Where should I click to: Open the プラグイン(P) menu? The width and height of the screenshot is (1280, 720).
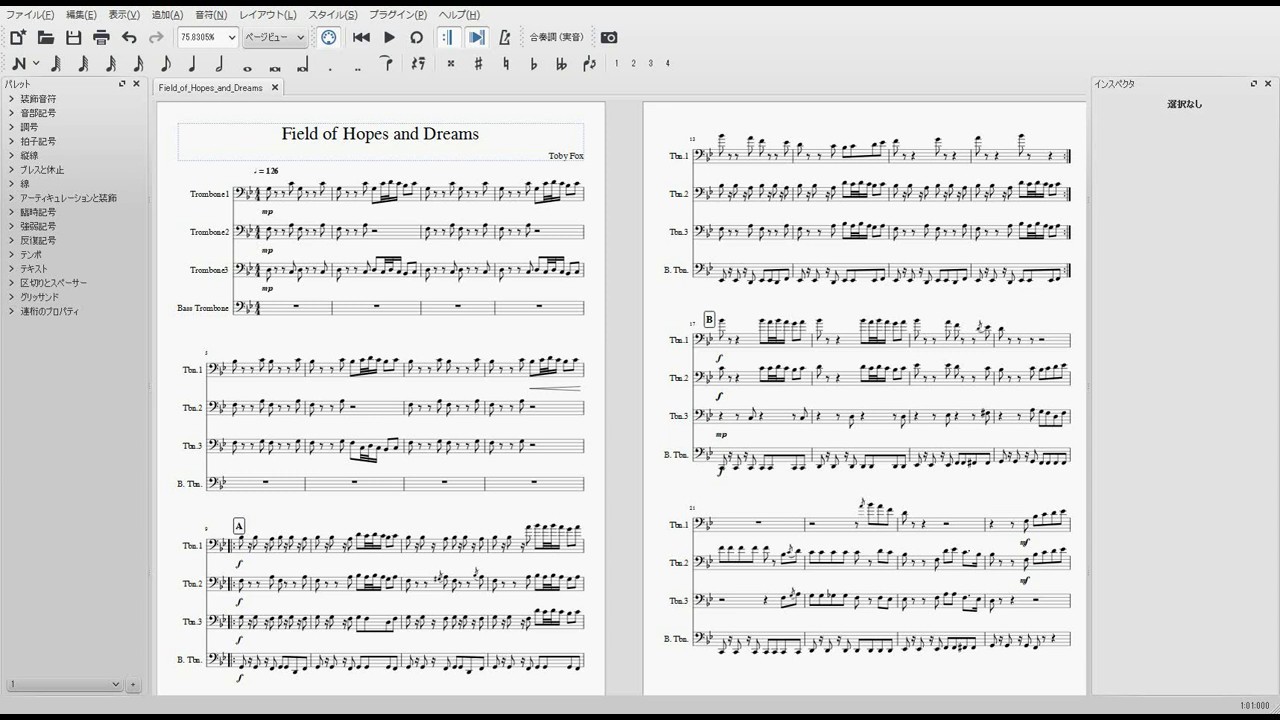398,15
